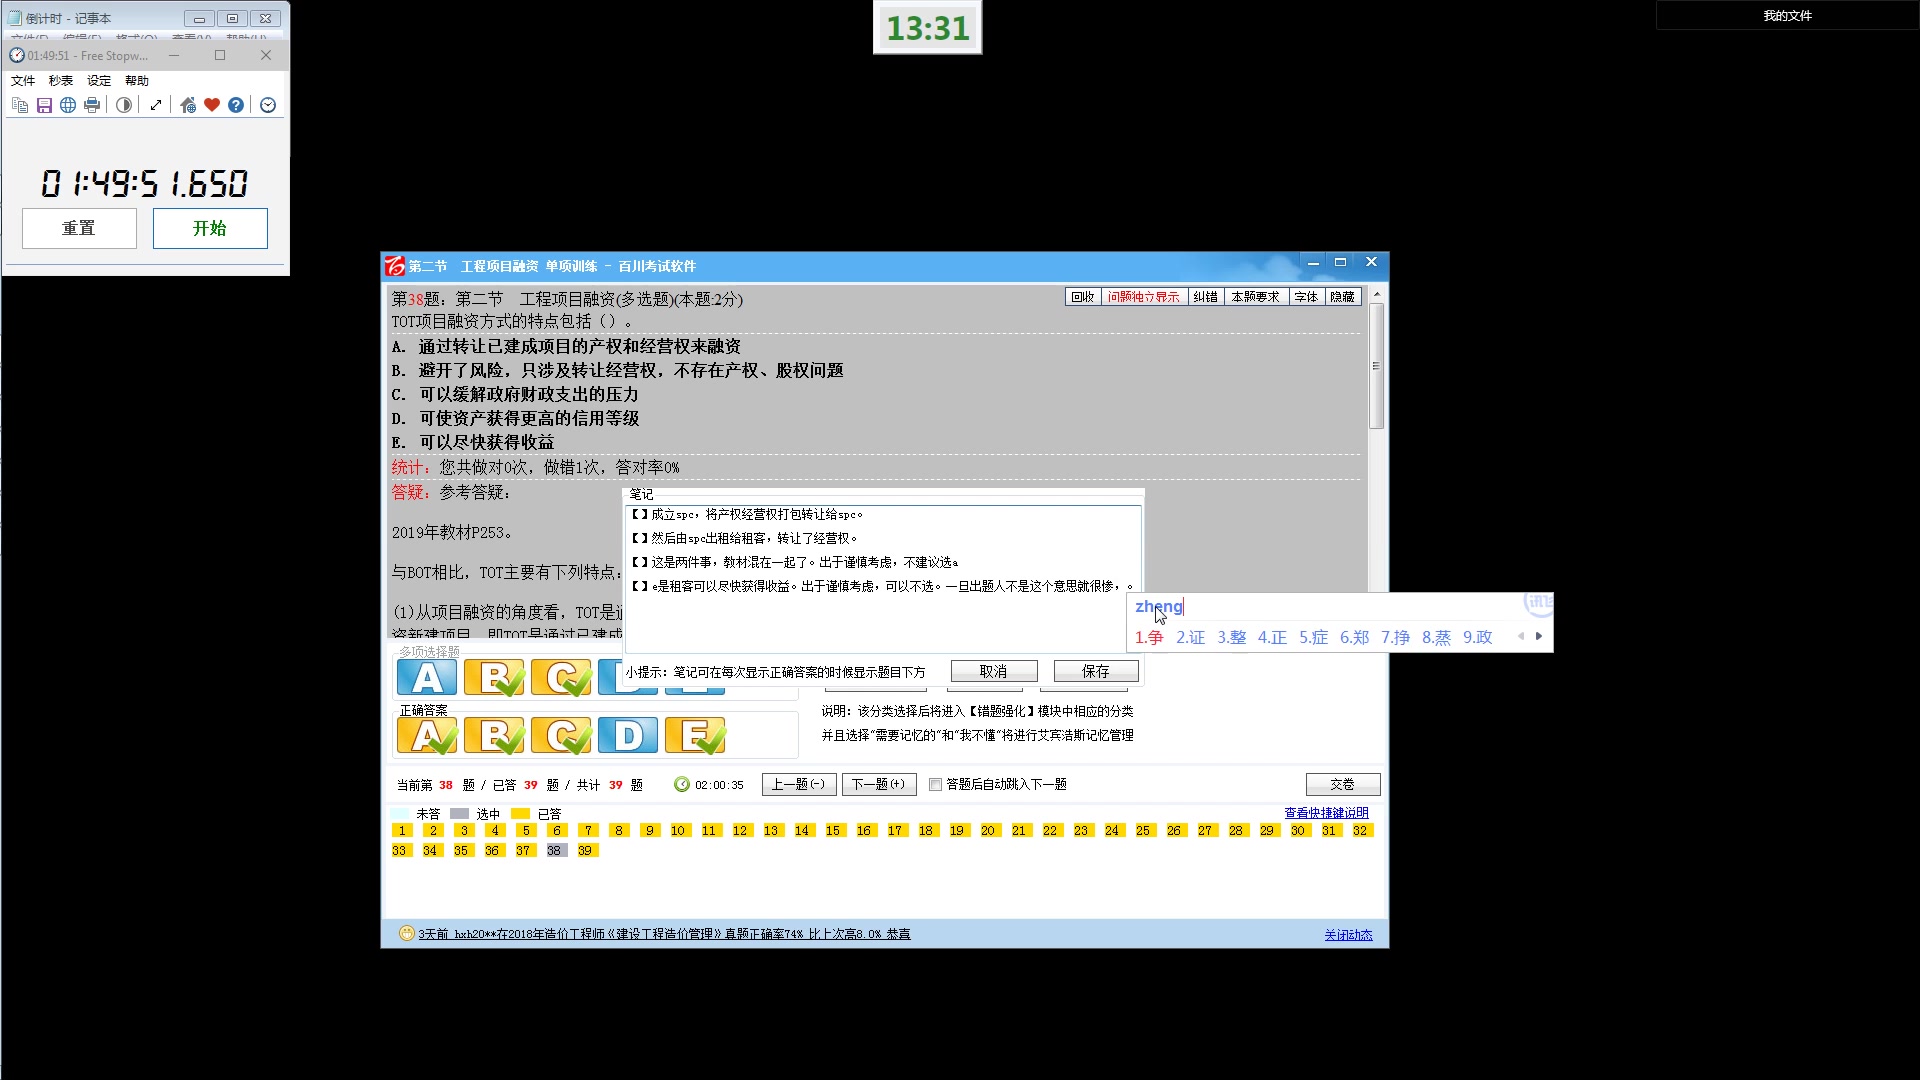Click the 字体 (font) icon button
1920x1080 pixels.
[1305, 295]
